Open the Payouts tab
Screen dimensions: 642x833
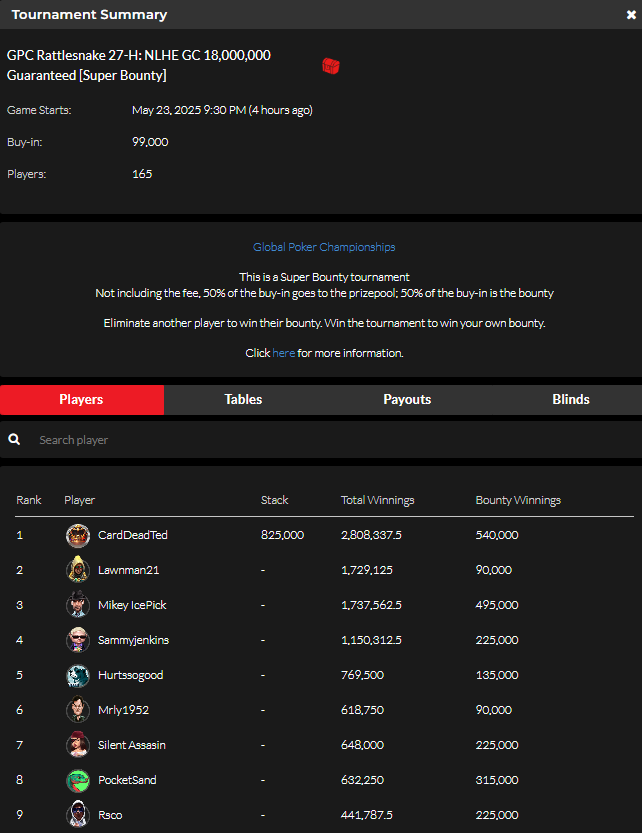click(407, 400)
